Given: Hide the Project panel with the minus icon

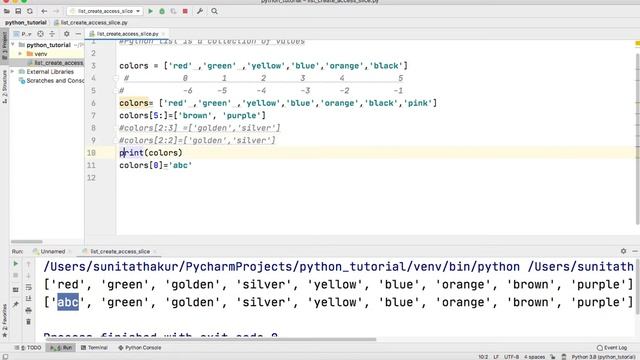Looking at the screenshot, I should (x=78, y=34).
